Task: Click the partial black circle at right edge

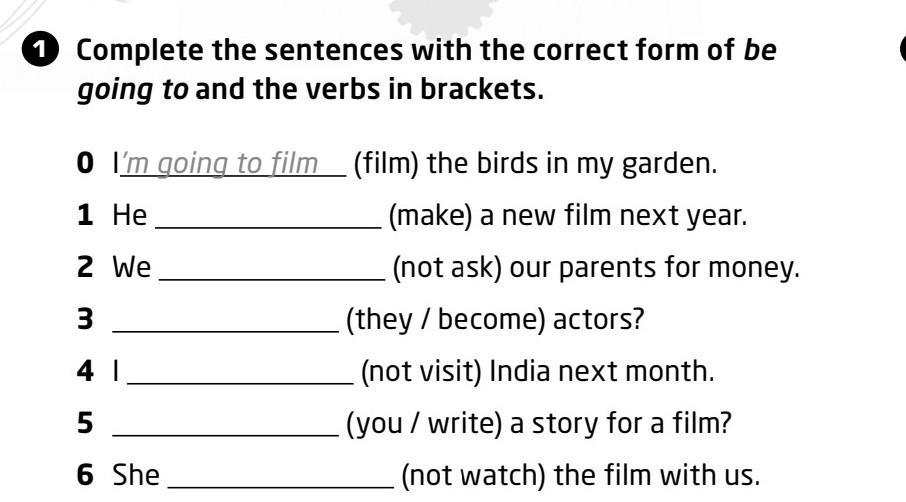Action: coord(903,50)
